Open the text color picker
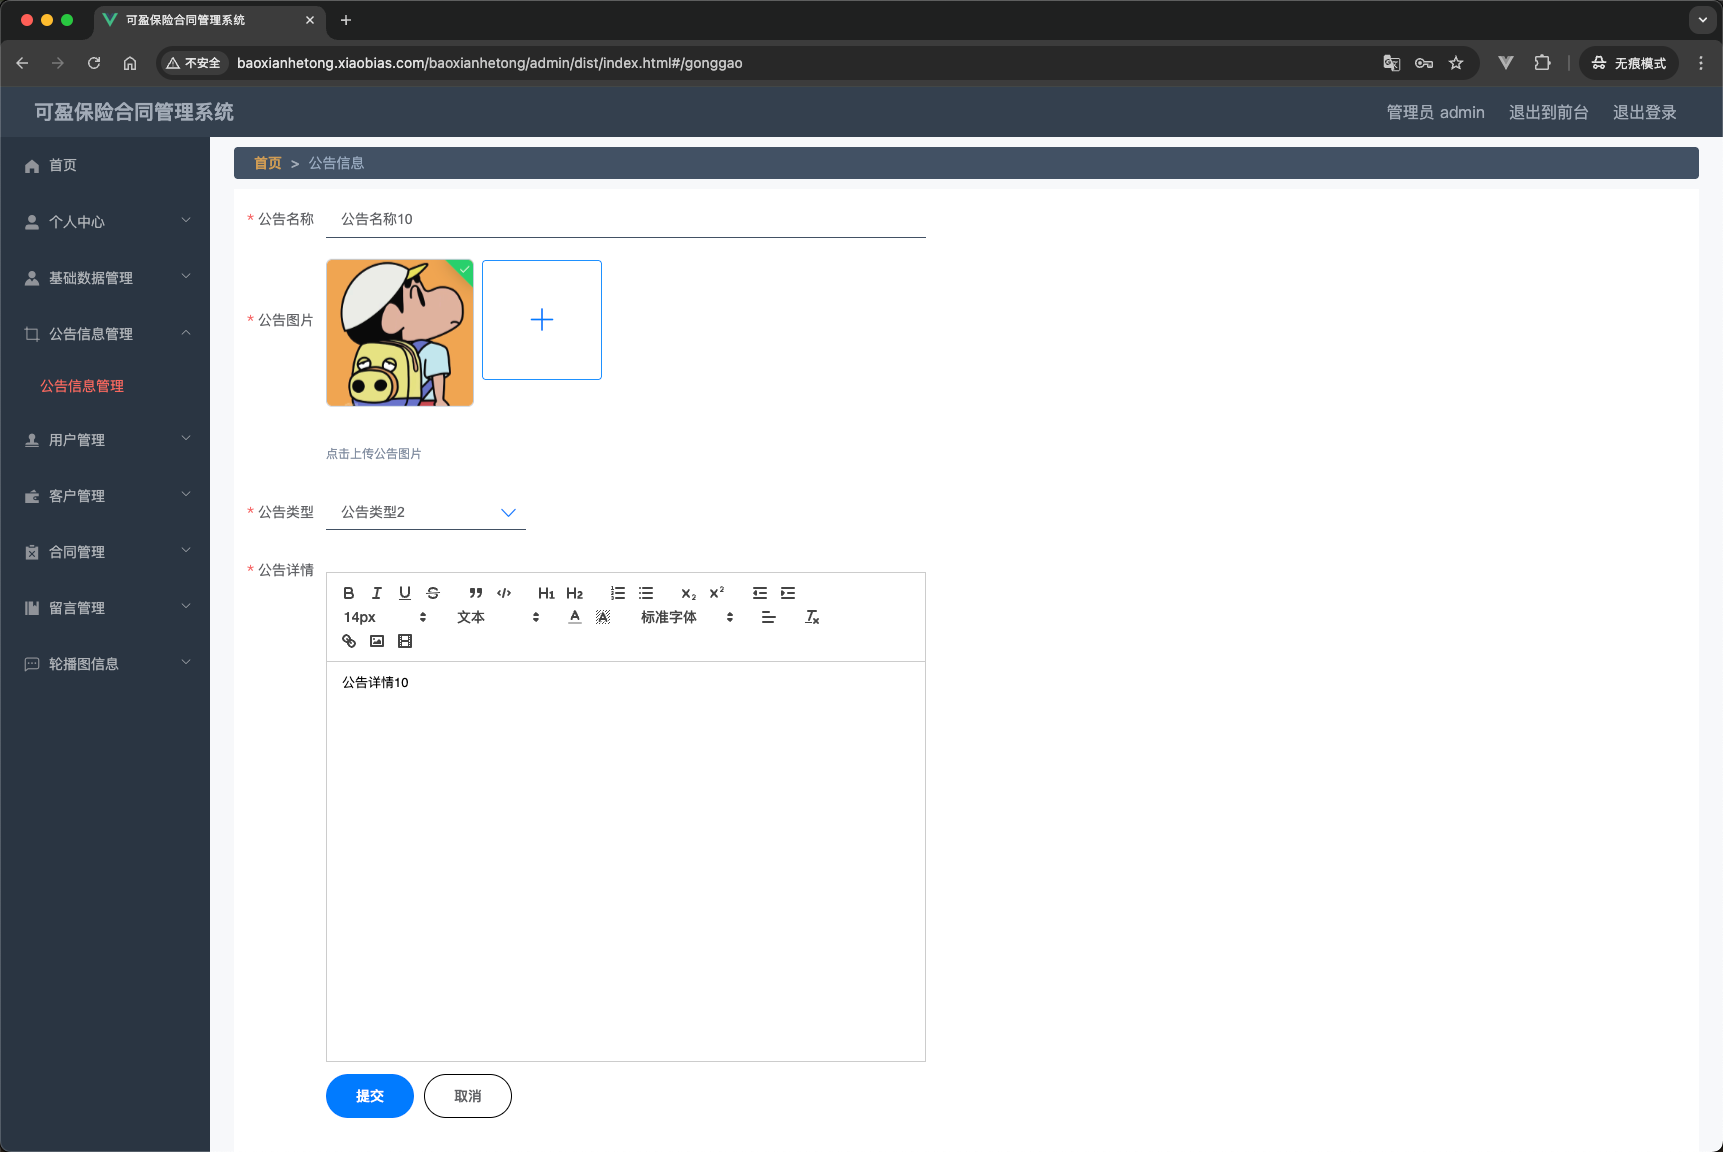This screenshot has width=1723, height=1152. point(575,617)
